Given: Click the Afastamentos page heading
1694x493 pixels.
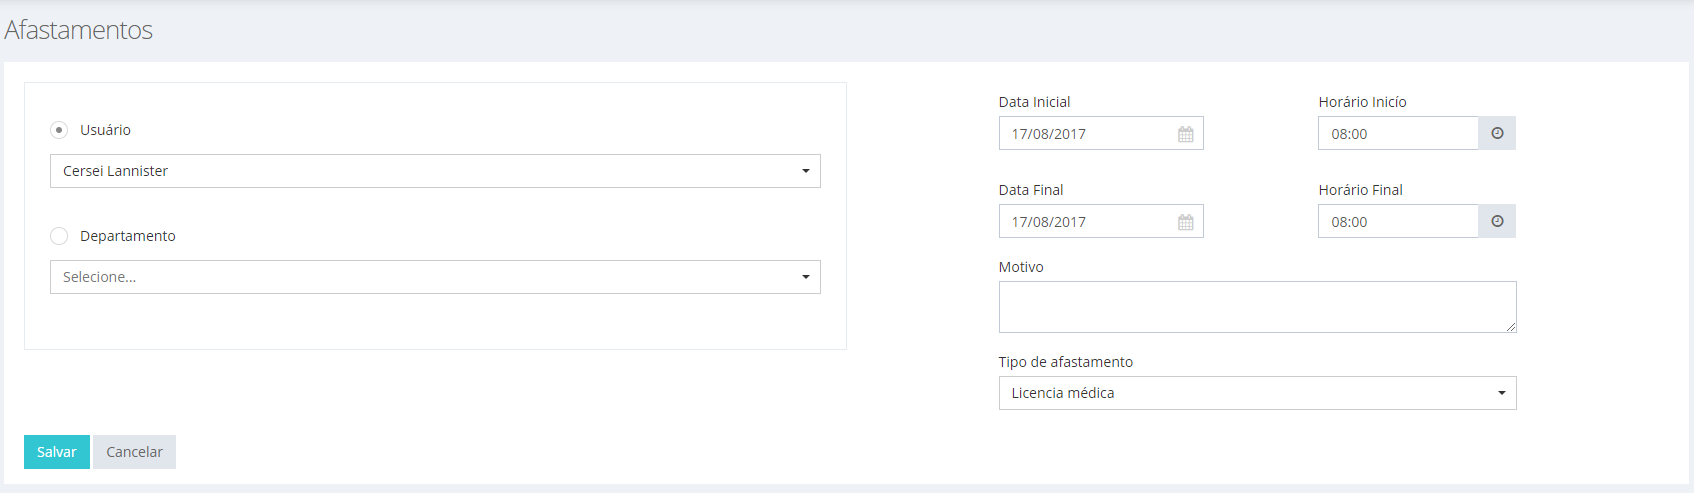Looking at the screenshot, I should (78, 30).
